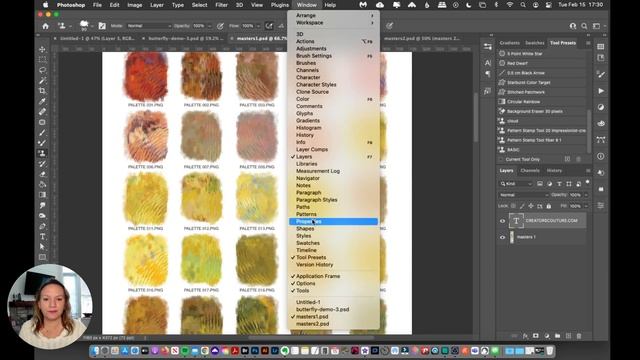This screenshot has width=640, height=360.
Task: Open layer blend mode Normal dropdown
Action: (x=524, y=195)
